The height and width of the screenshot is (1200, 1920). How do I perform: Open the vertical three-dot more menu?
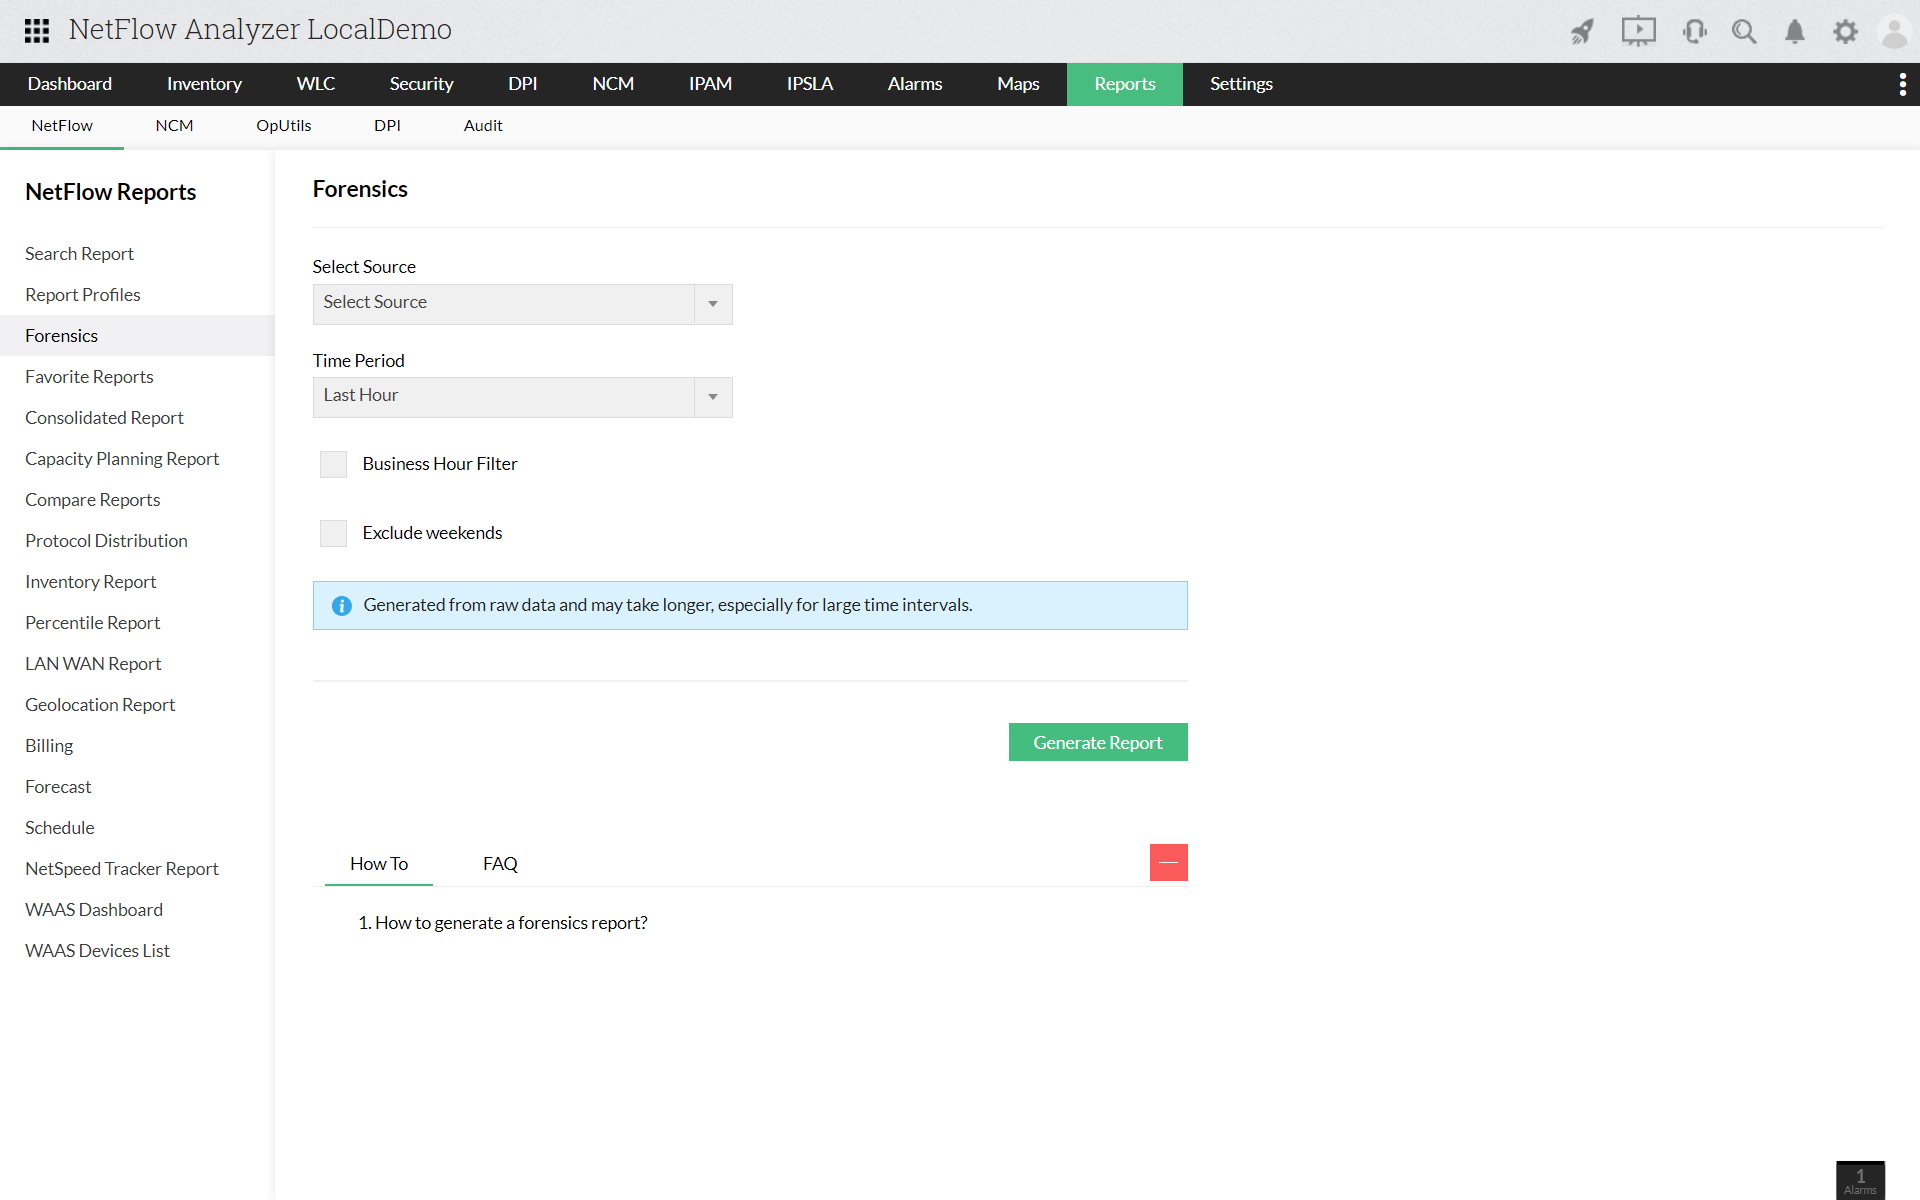1902,84
